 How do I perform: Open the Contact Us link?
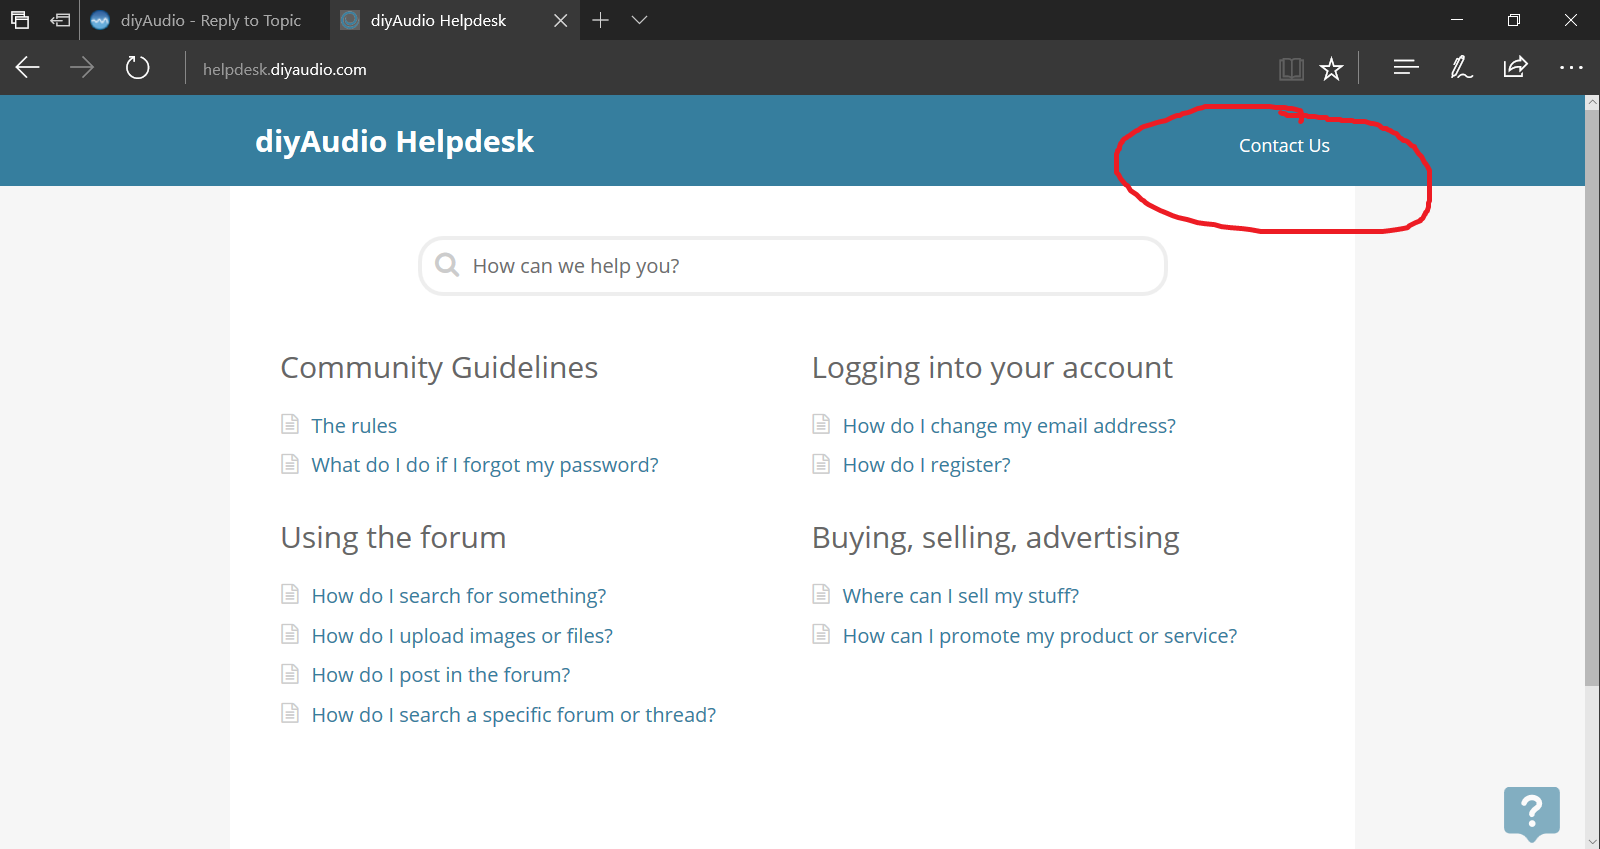point(1284,146)
